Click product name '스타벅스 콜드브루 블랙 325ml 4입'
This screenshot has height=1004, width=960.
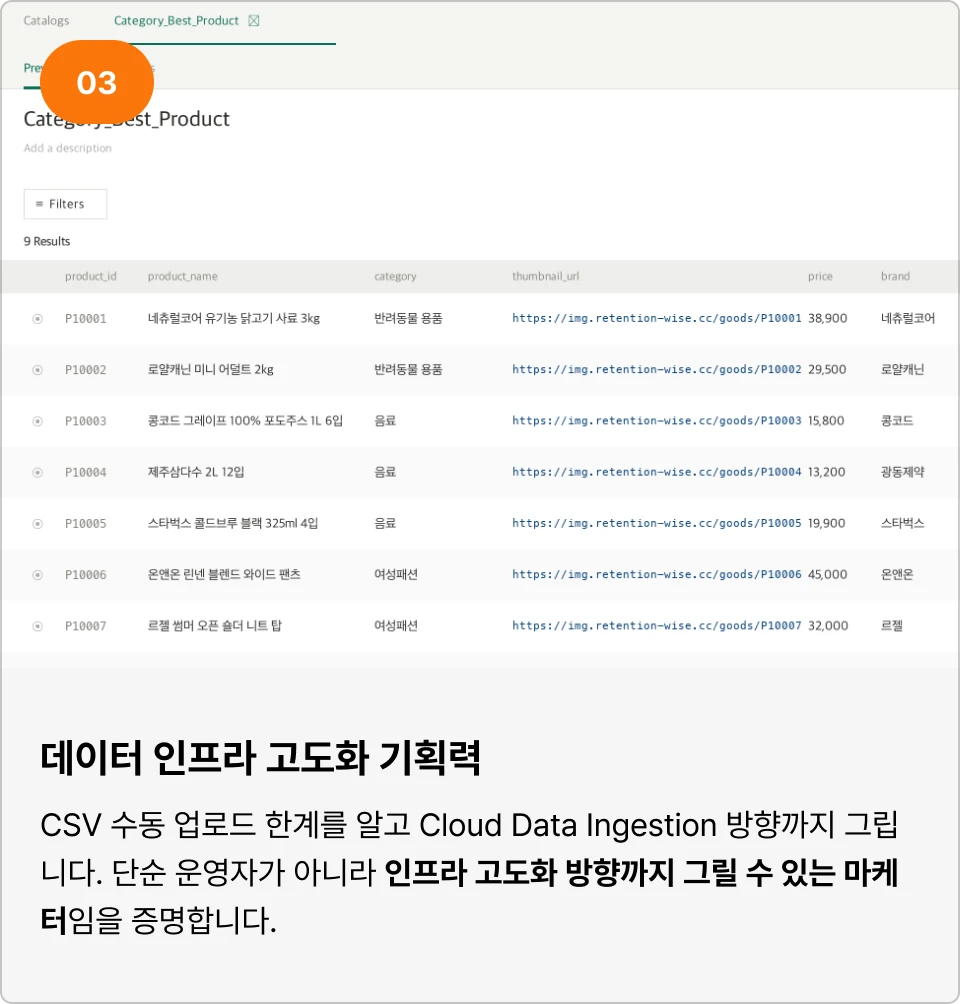point(233,523)
